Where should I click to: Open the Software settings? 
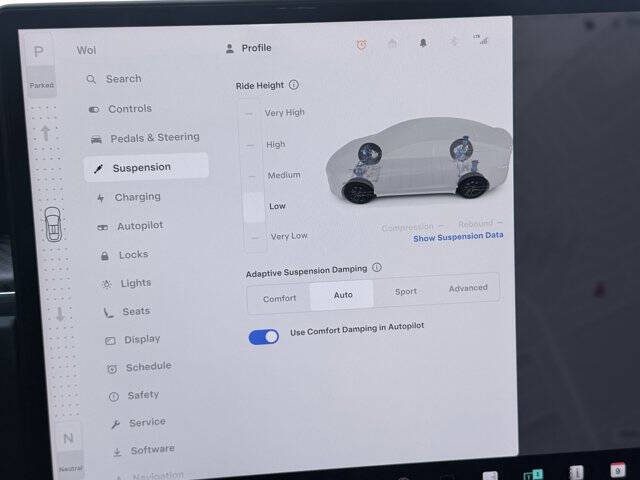(x=144, y=450)
